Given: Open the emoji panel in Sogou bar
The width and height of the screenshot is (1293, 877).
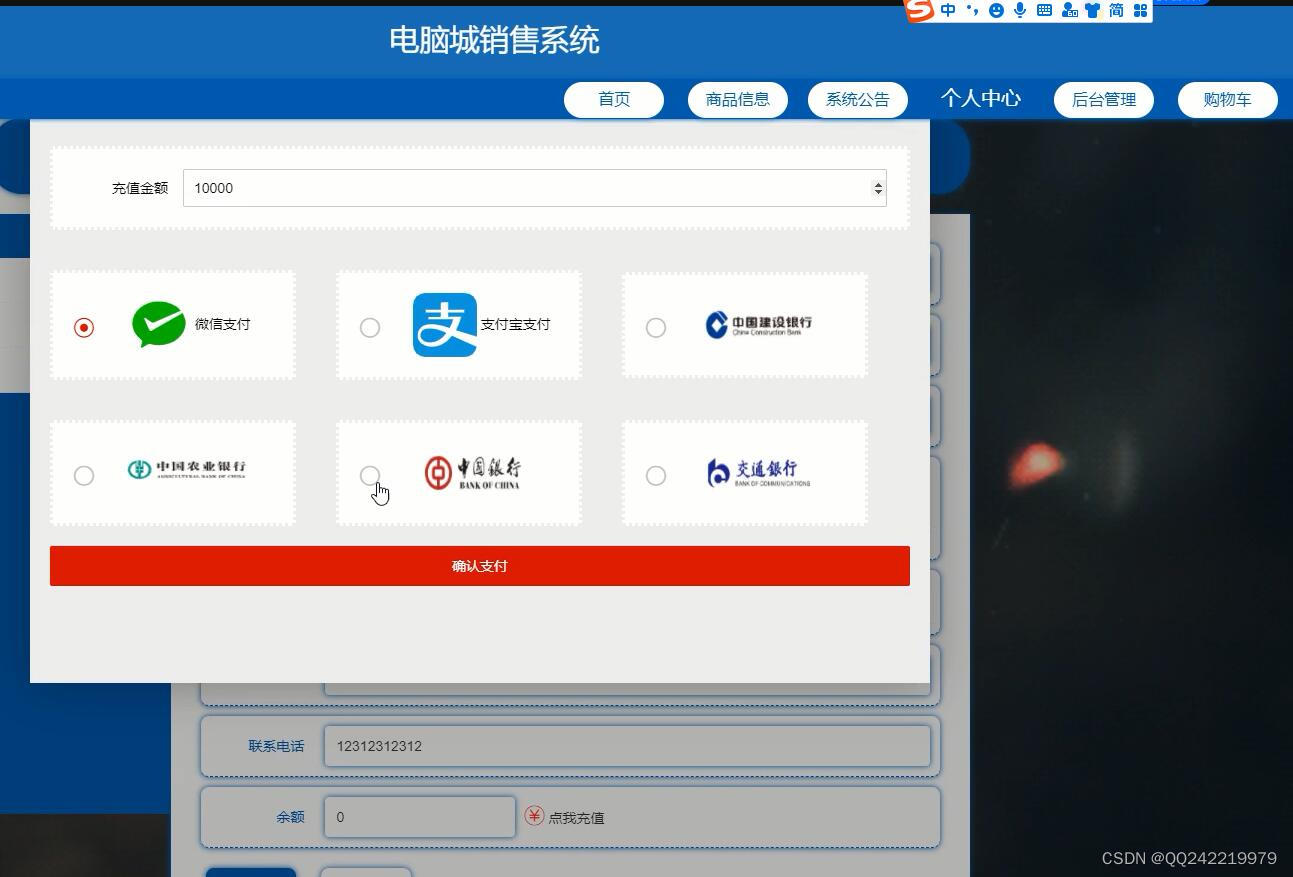Looking at the screenshot, I should [996, 10].
